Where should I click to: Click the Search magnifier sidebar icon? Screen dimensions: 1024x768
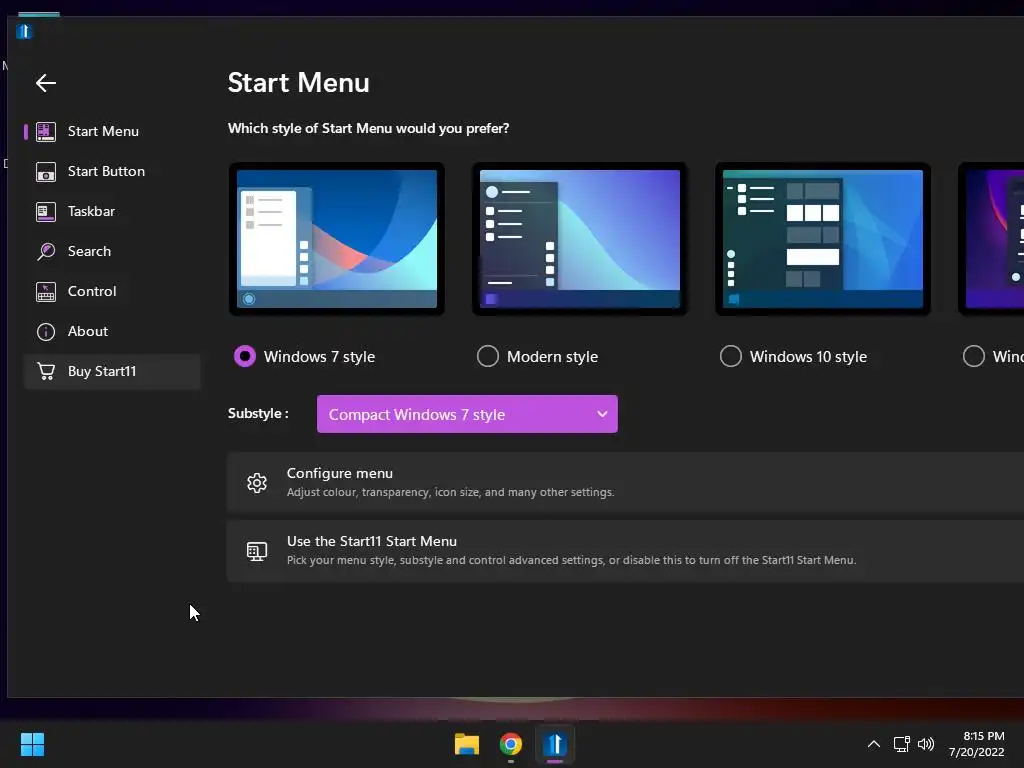pos(46,251)
